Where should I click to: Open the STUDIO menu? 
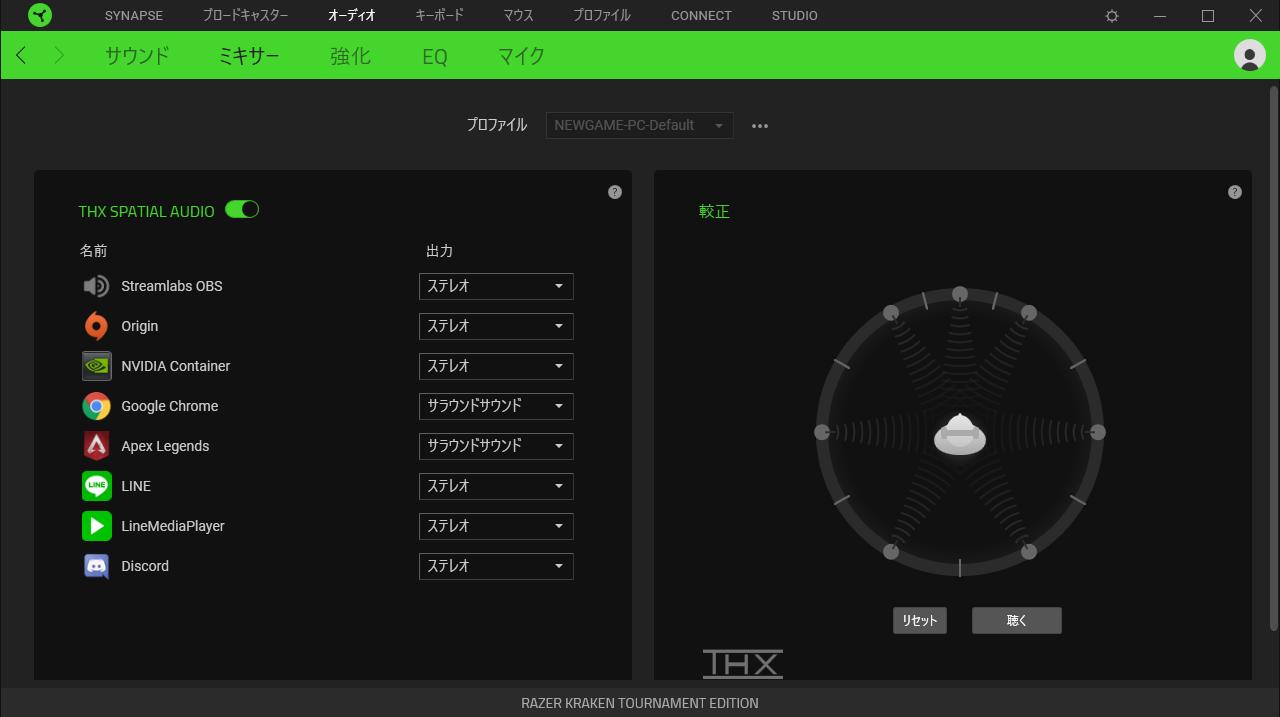(795, 16)
